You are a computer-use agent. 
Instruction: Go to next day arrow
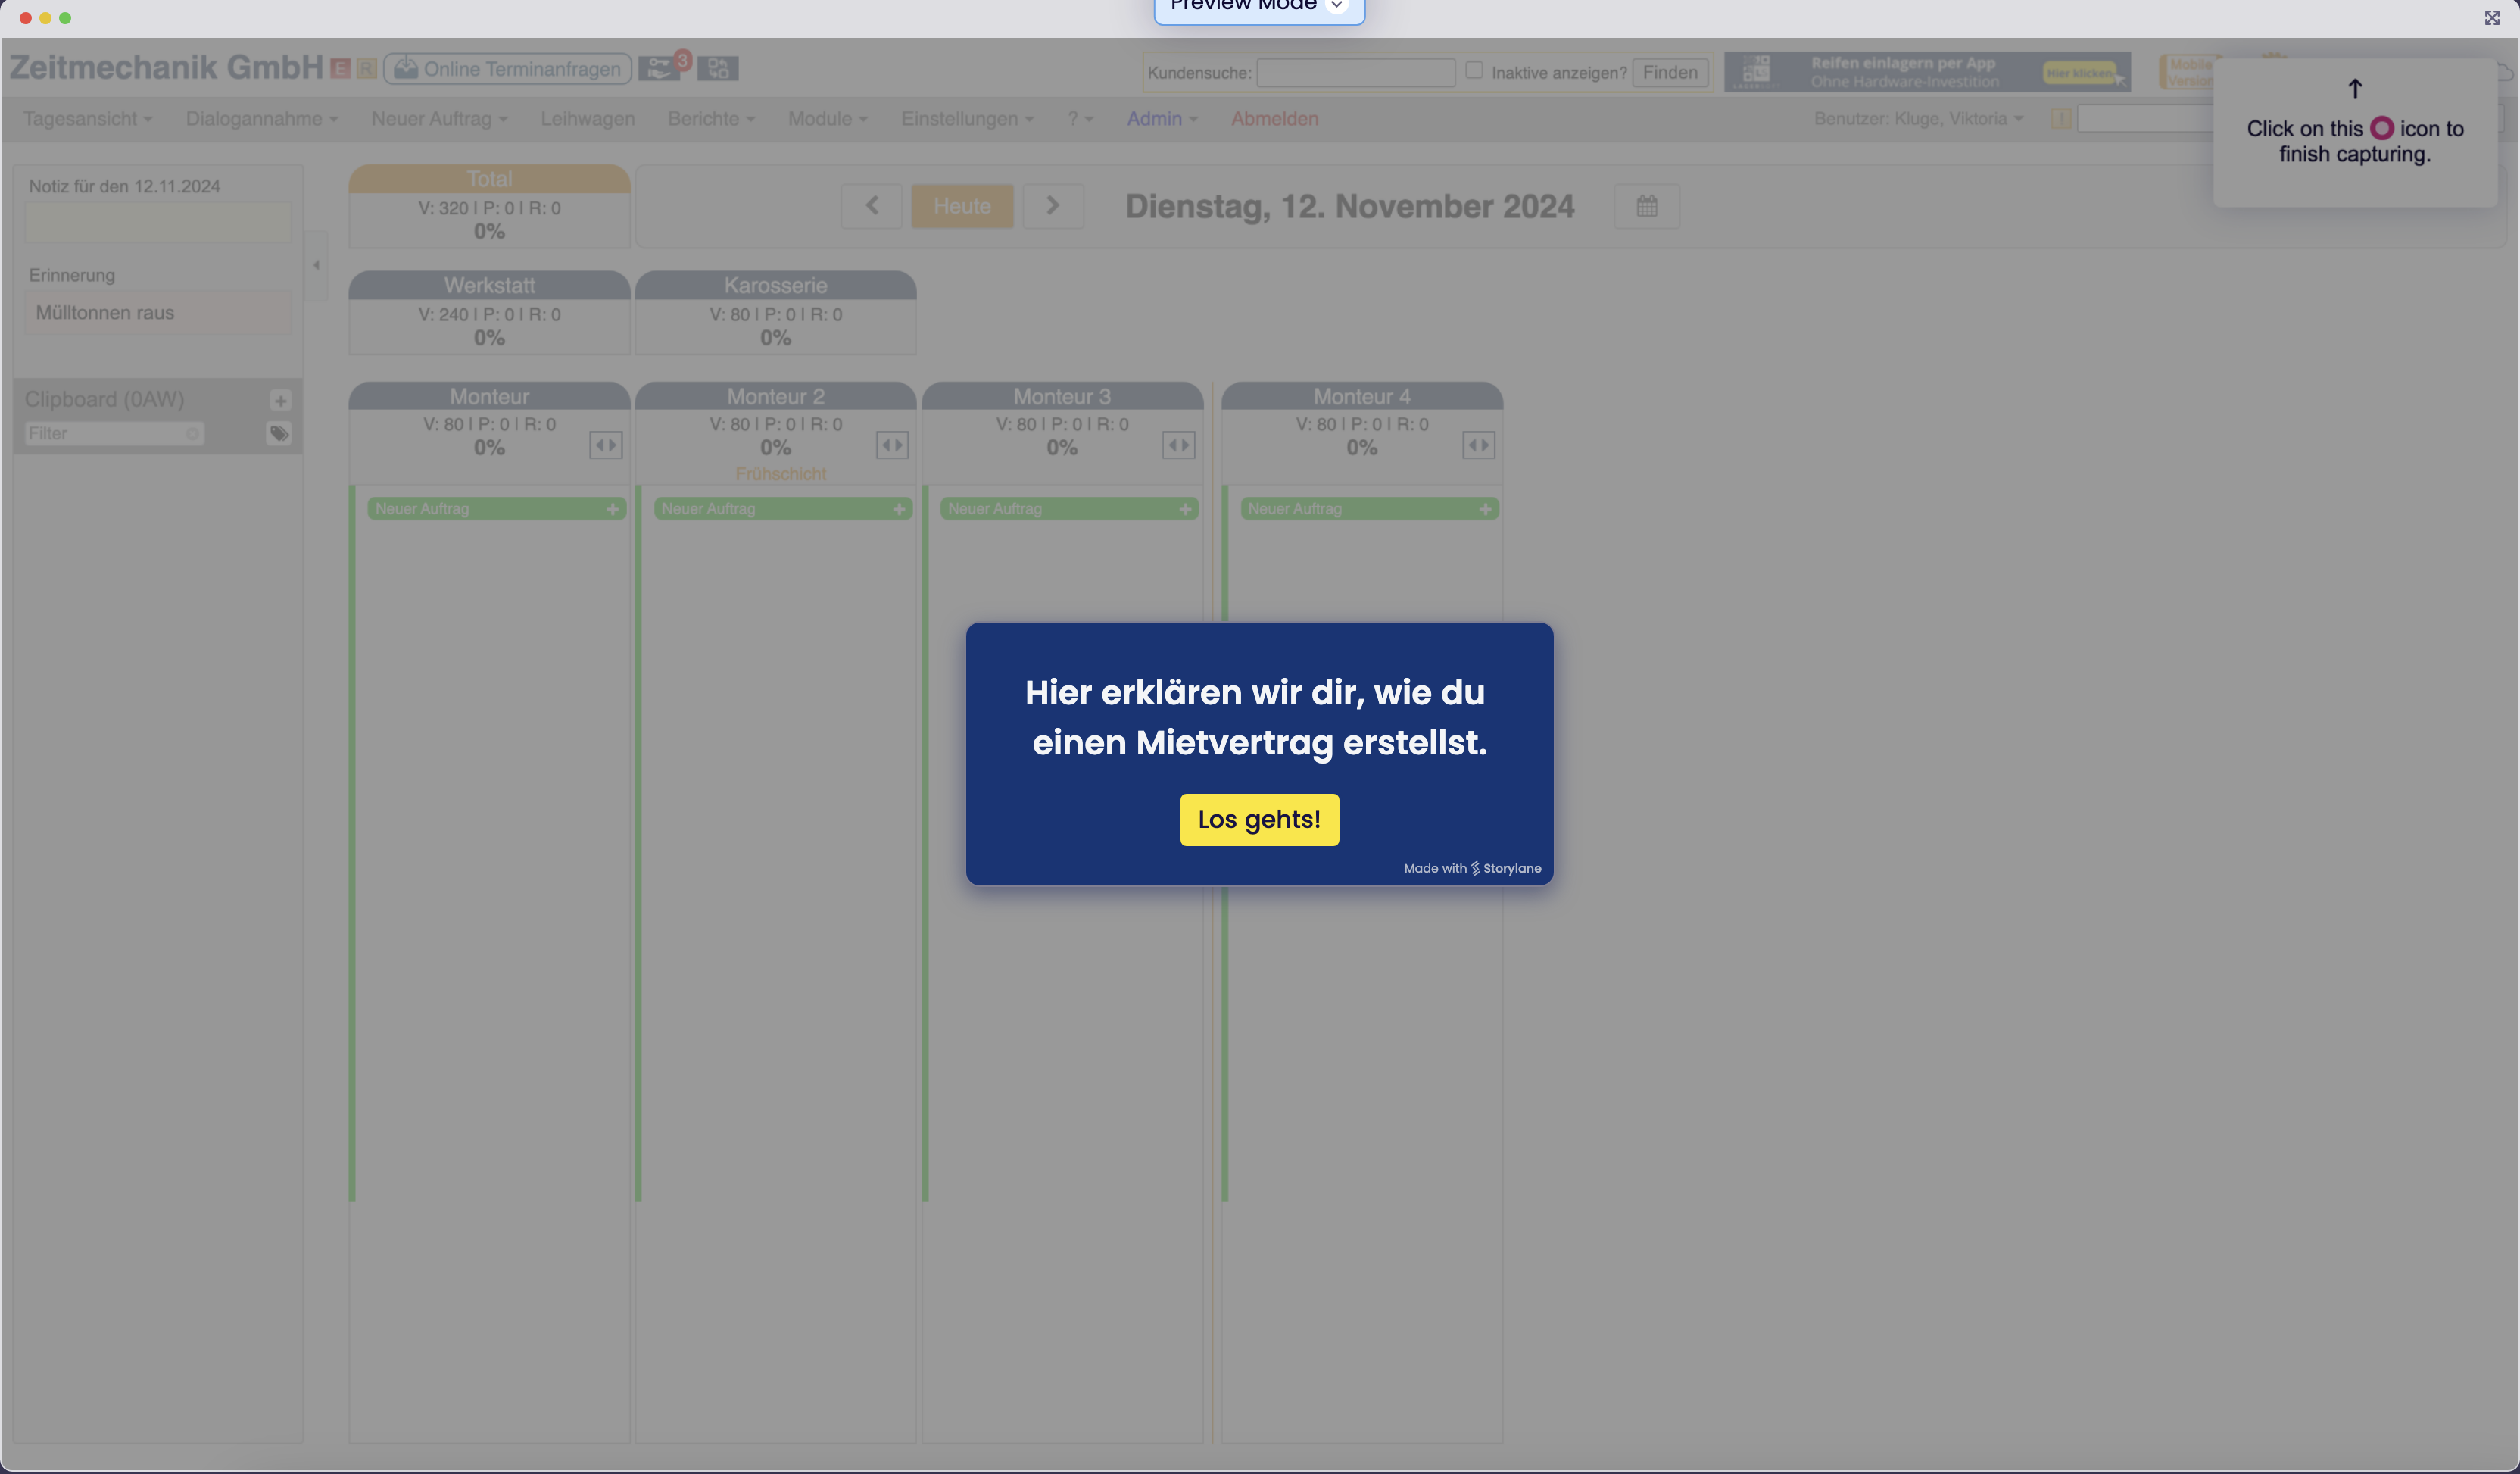pos(1053,206)
